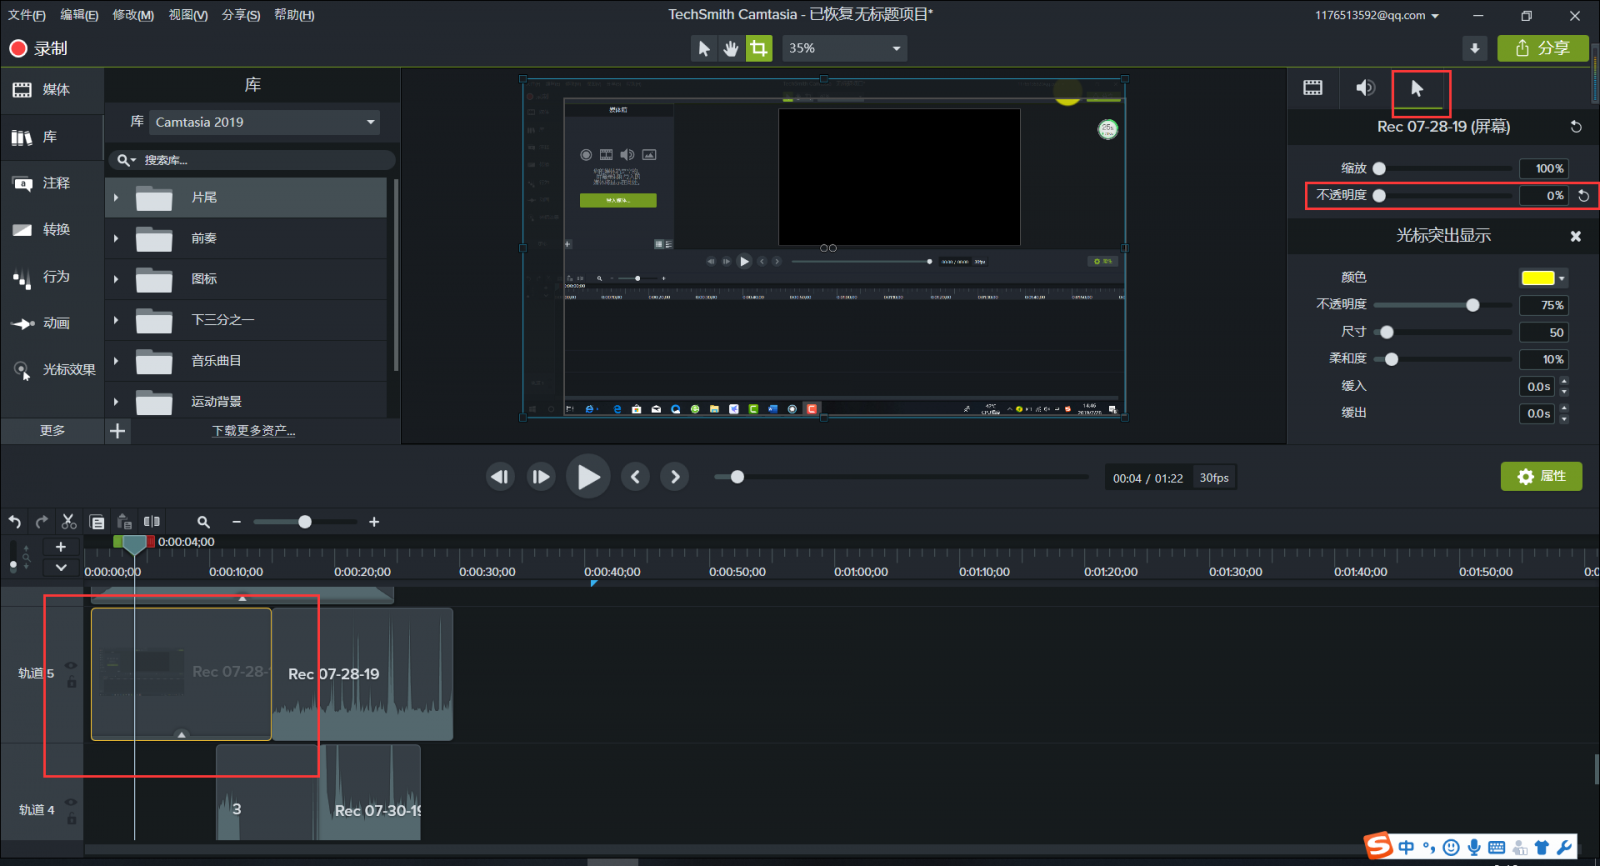Toggle visibility eye for 轨道 5
1600x866 pixels.
tap(71, 665)
